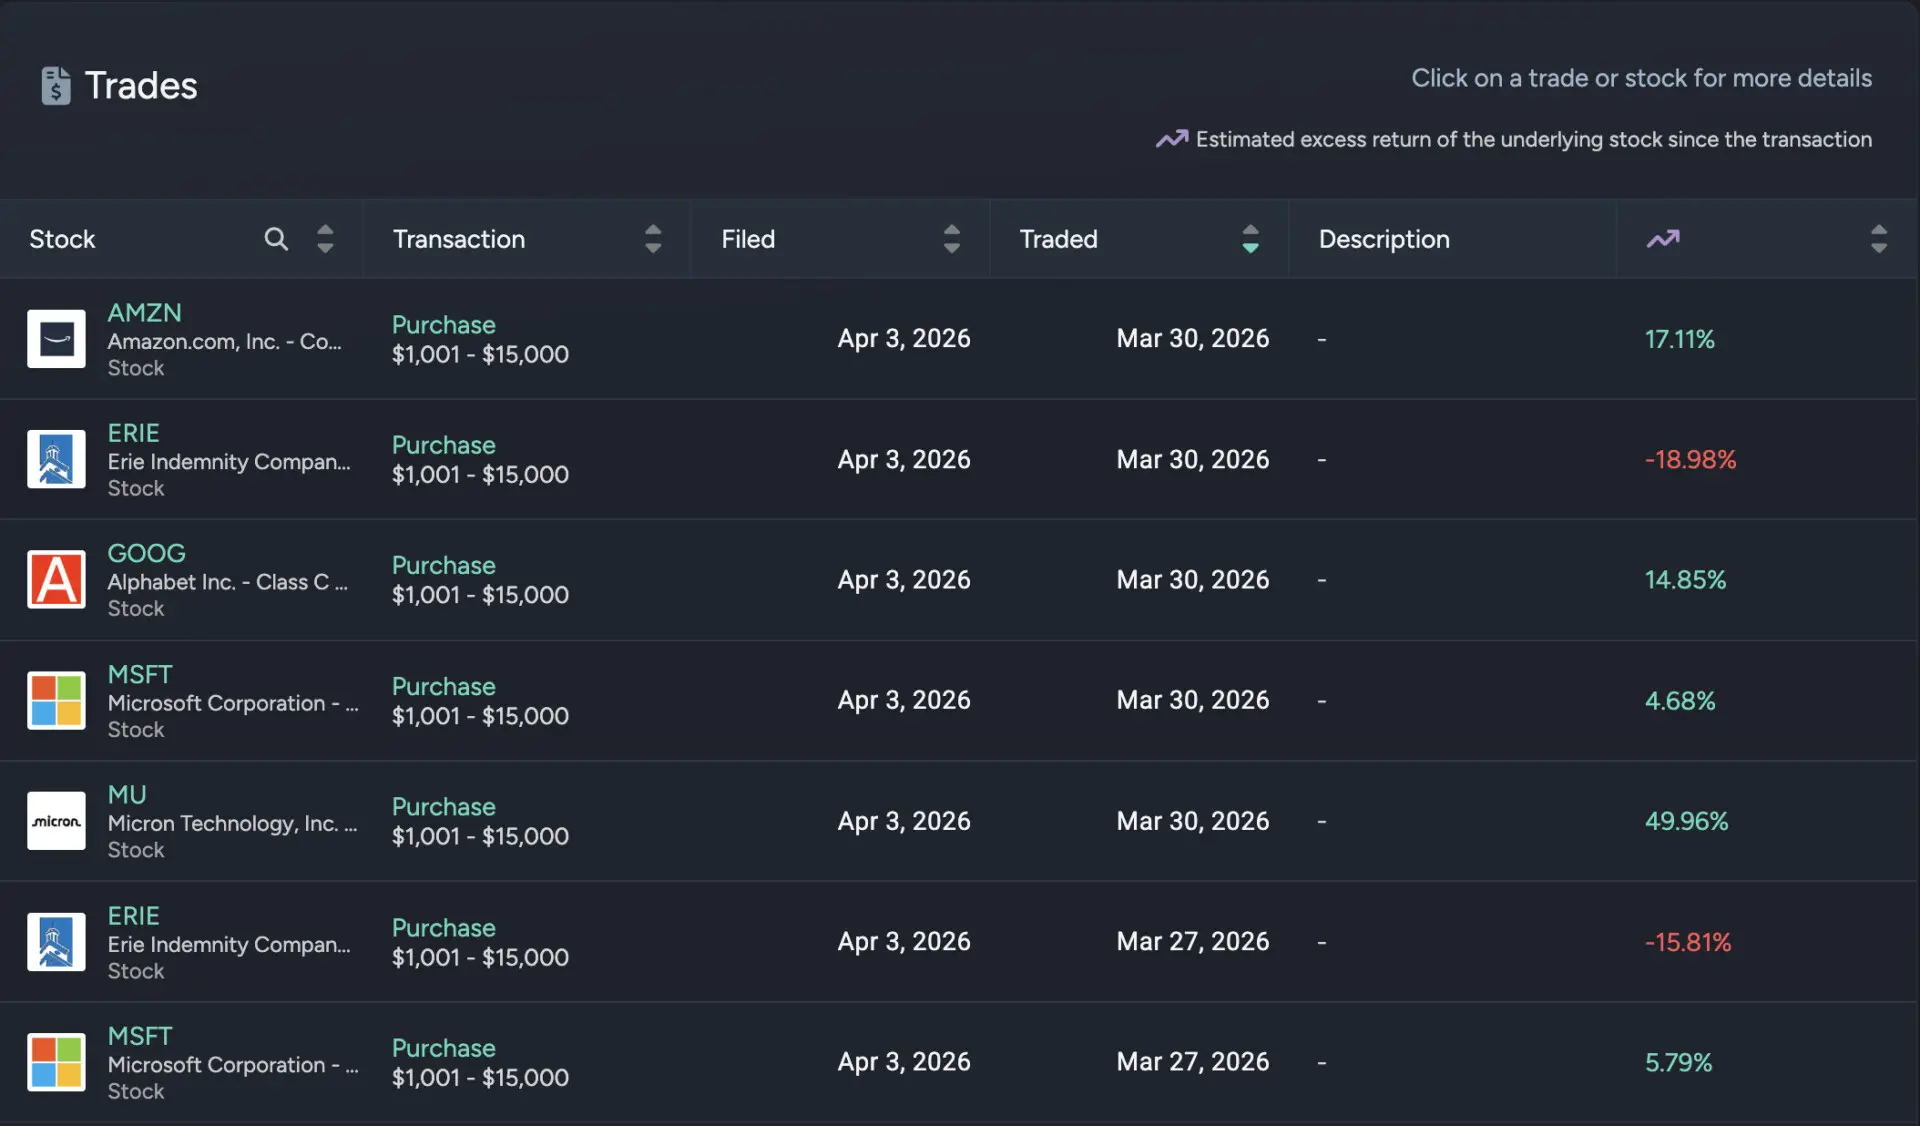The height and width of the screenshot is (1126, 1920).
Task: Sort by excess return column arrows
Action: [1878, 239]
